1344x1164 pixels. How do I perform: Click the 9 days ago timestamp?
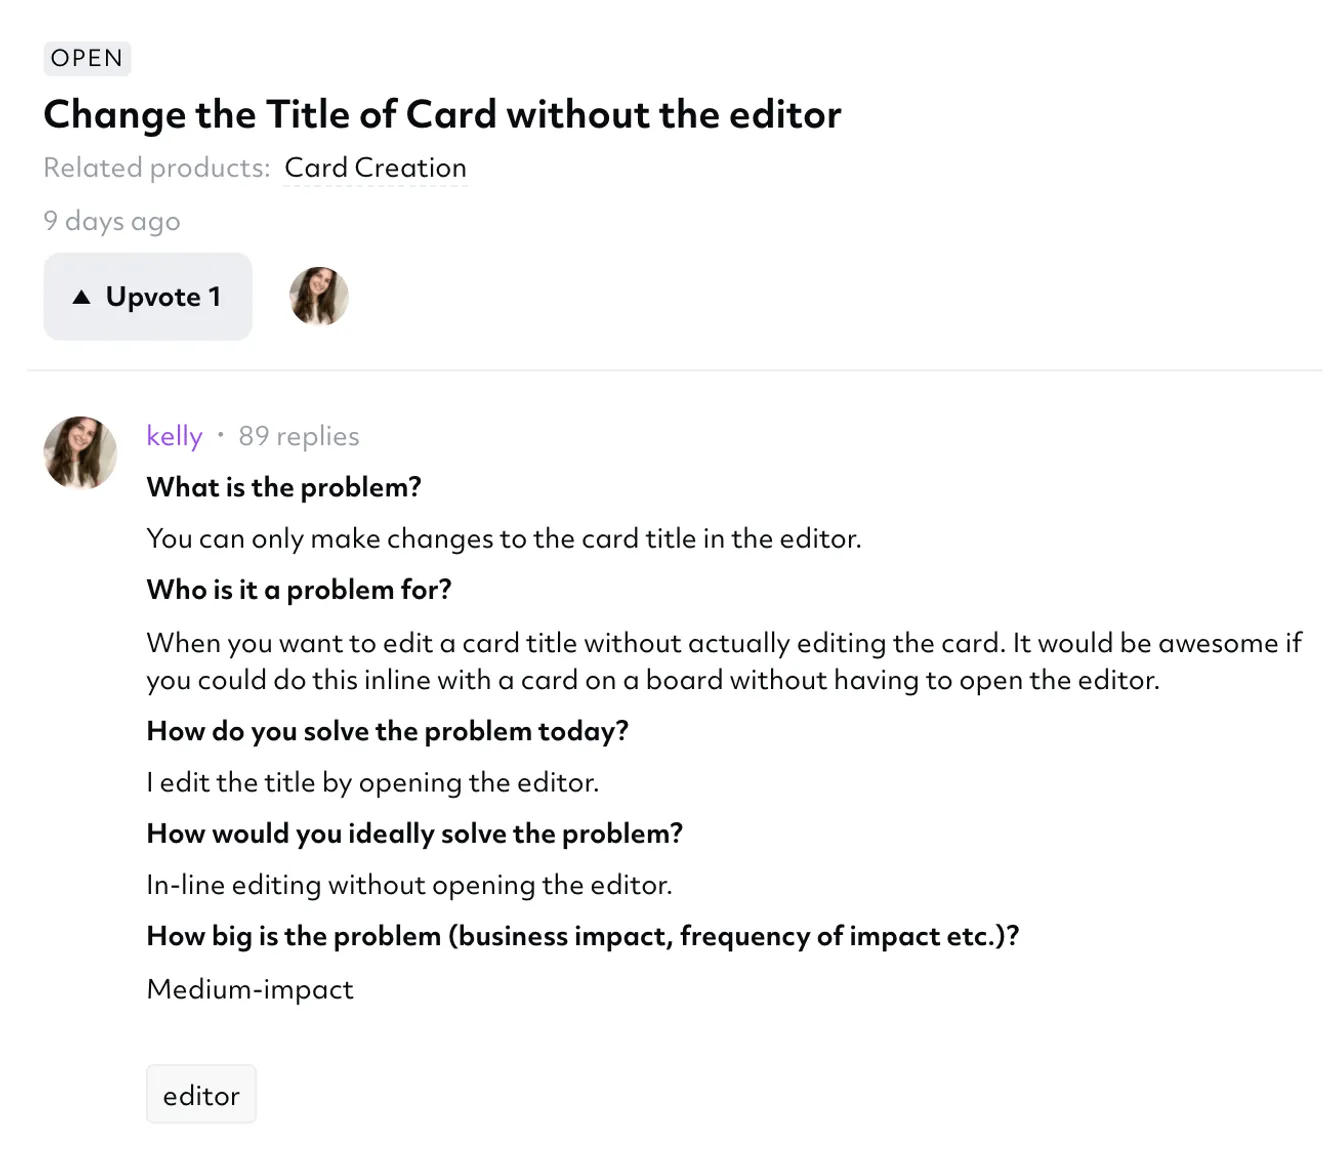point(111,221)
